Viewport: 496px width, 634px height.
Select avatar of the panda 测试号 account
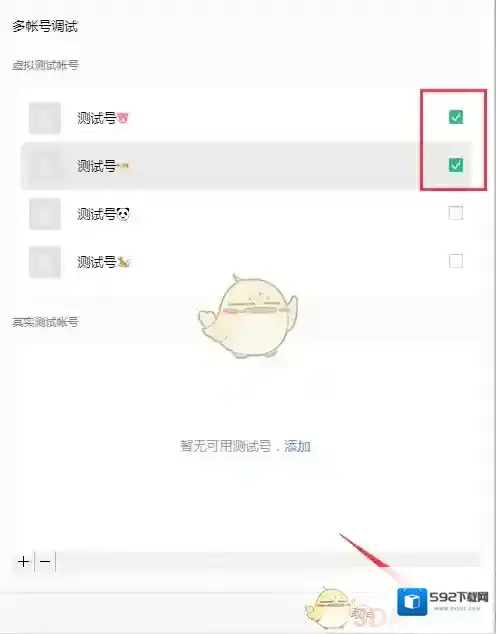45,214
